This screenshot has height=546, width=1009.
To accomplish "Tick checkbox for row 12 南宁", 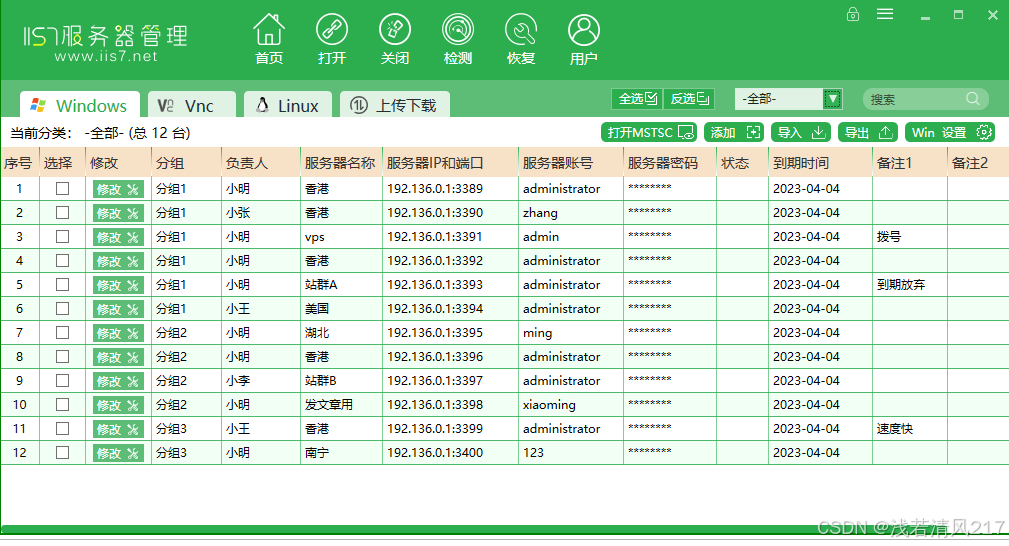I will pos(62,453).
